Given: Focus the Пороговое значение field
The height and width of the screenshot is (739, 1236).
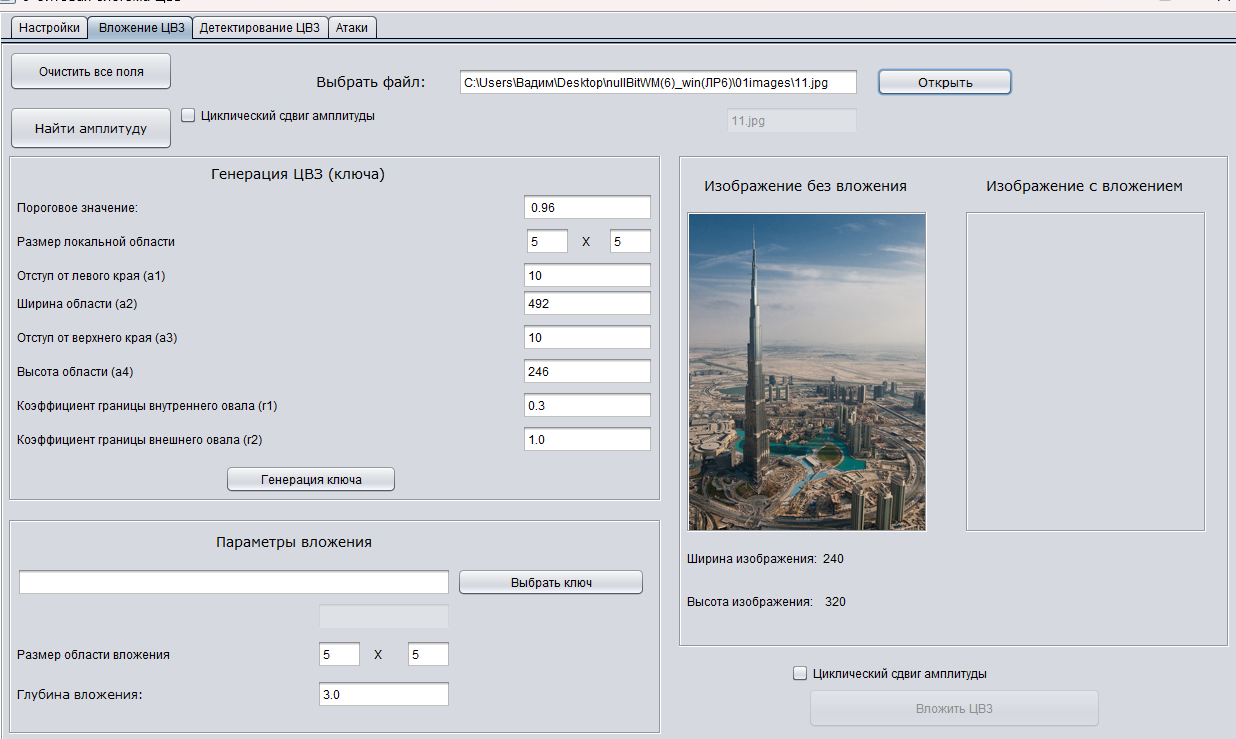Looking at the screenshot, I should coord(587,207).
